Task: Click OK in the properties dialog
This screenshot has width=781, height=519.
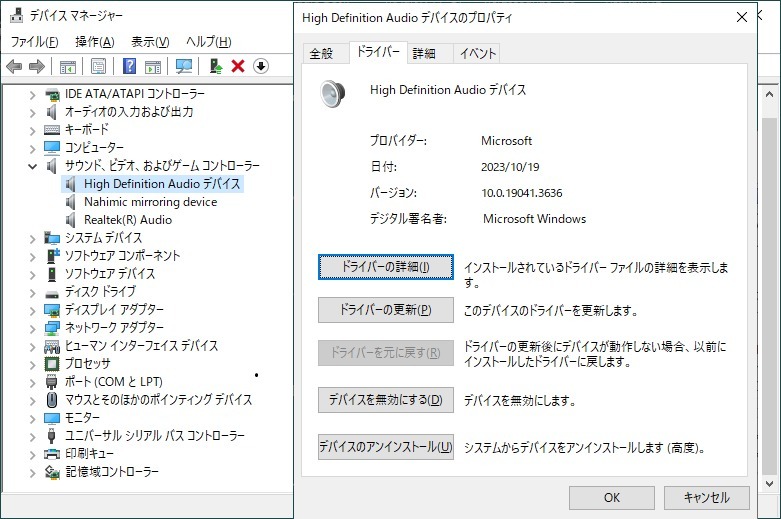Action: [612, 498]
